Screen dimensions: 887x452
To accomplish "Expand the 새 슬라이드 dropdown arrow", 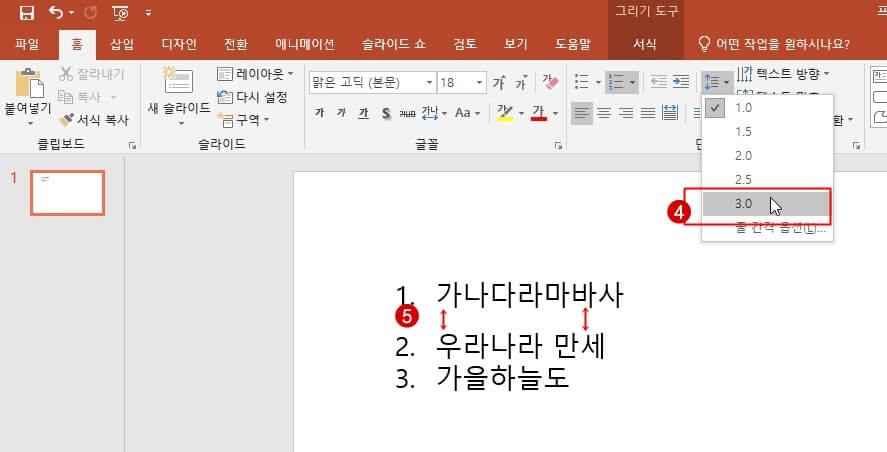I will [181, 123].
